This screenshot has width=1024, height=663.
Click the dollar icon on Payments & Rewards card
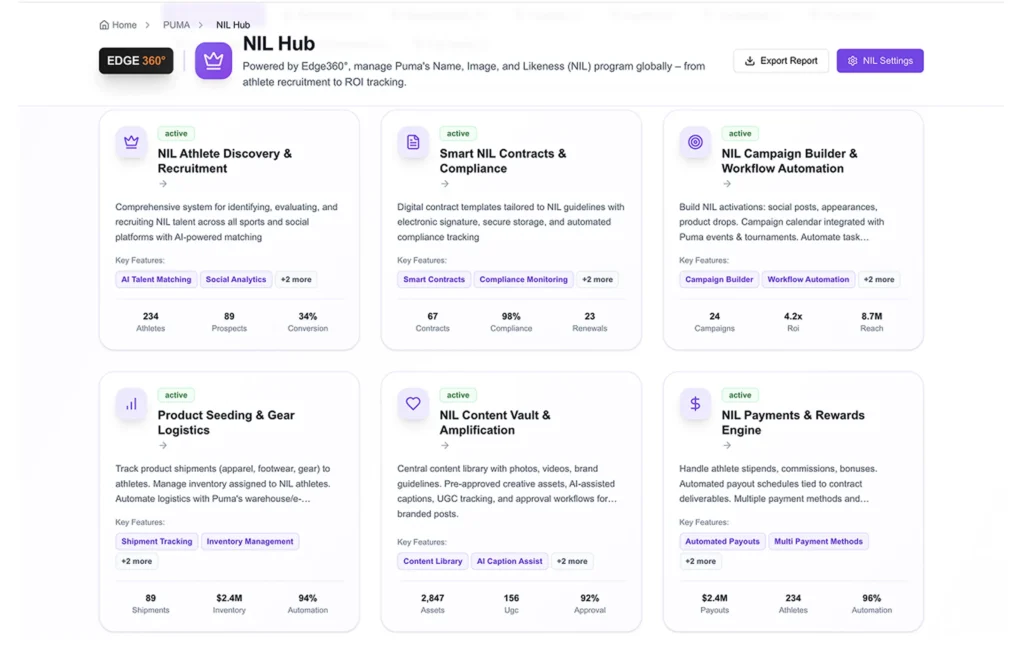tap(695, 404)
